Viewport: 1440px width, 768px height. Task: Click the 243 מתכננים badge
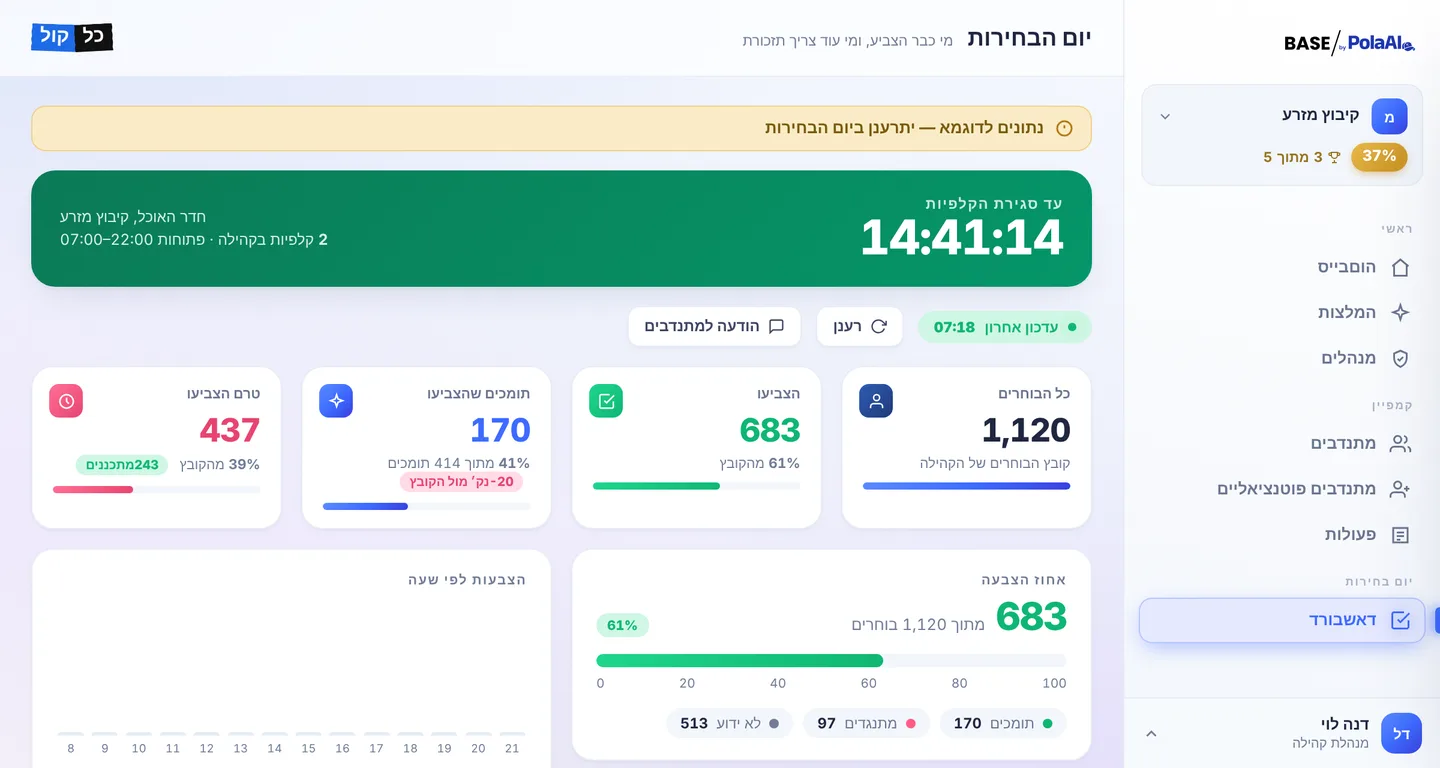[122, 464]
